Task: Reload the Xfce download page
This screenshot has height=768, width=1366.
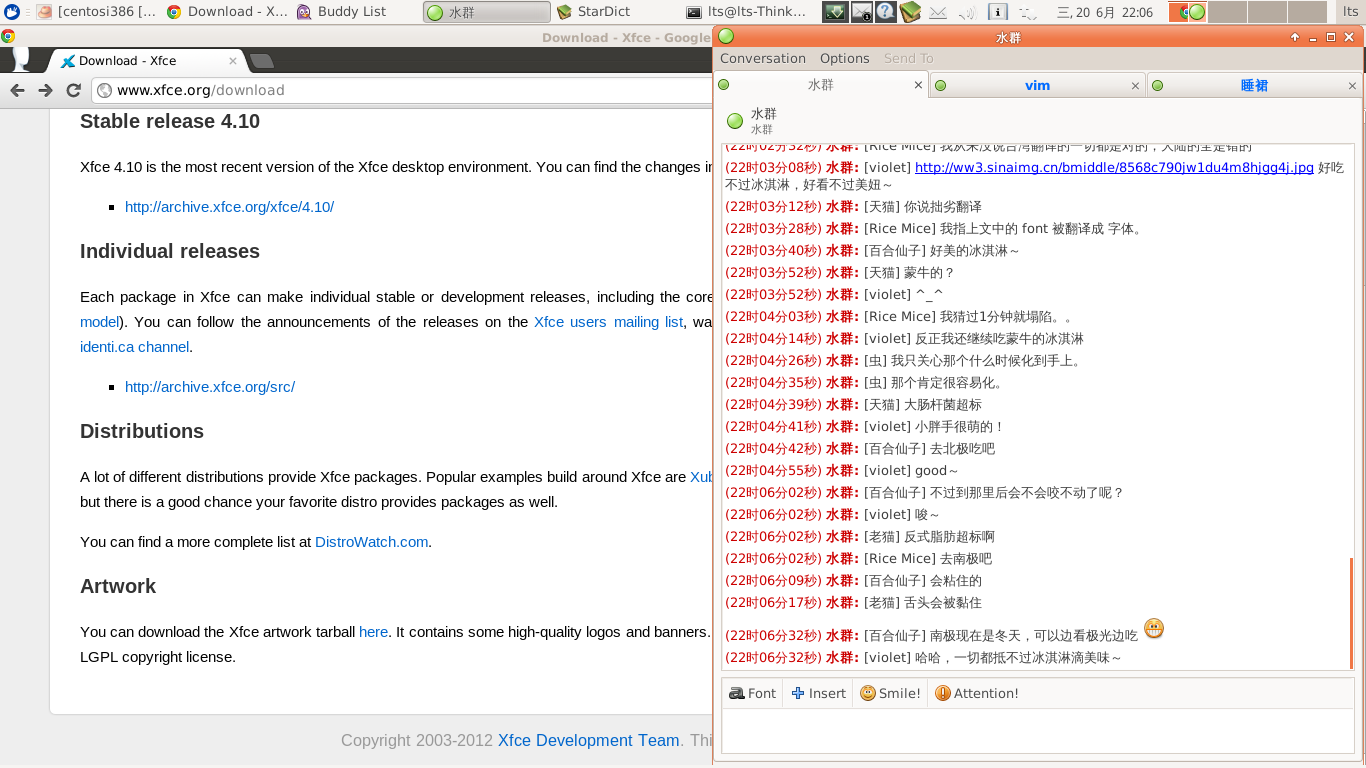Action: pos(73,90)
